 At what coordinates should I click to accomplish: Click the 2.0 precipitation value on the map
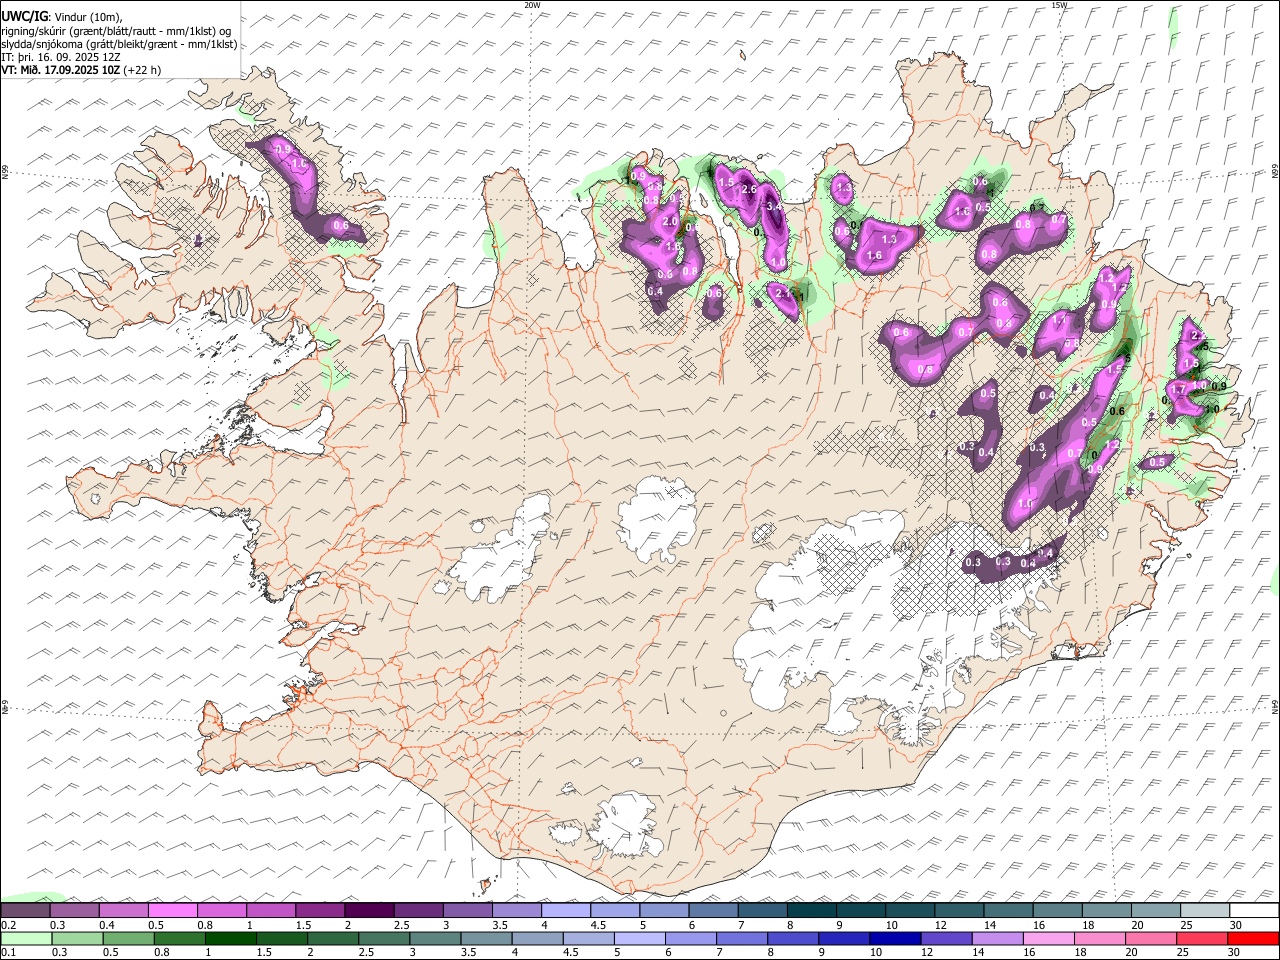670,222
